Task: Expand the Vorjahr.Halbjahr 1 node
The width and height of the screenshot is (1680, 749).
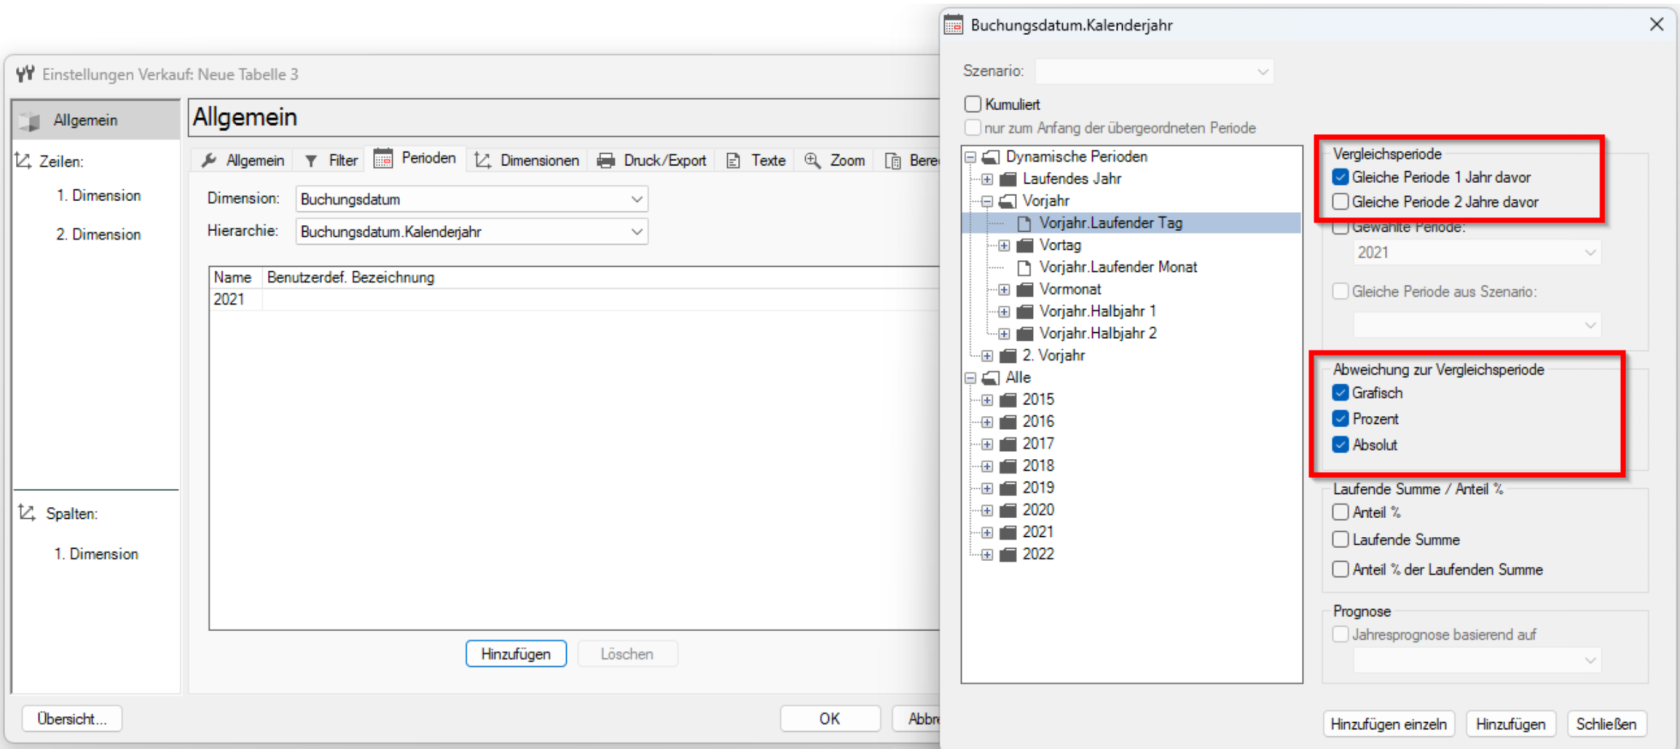Action: click(1004, 311)
